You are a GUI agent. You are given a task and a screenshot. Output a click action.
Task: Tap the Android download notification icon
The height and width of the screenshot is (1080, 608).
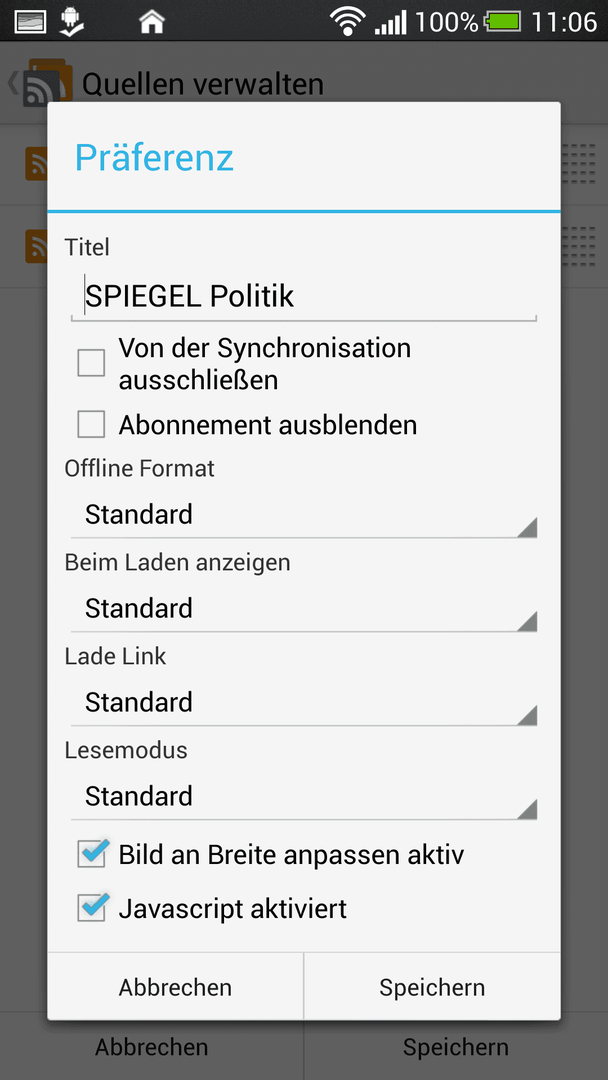pos(71,21)
